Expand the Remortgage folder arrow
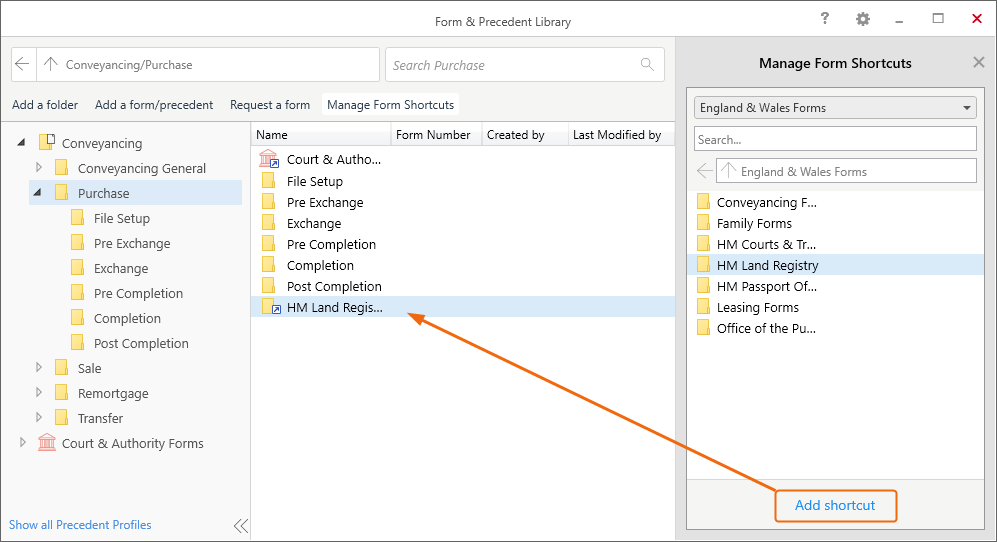The height and width of the screenshot is (542, 997). [39, 393]
